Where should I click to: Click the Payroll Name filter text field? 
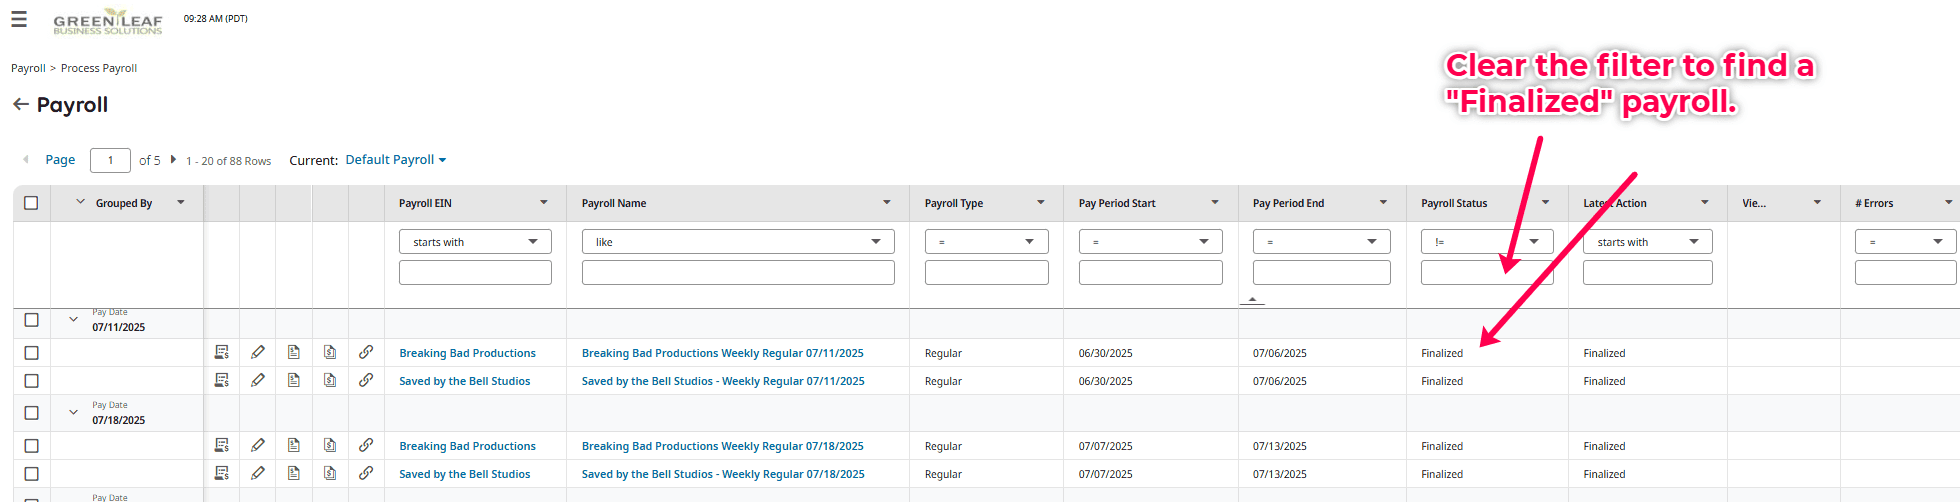coord(738,272)
